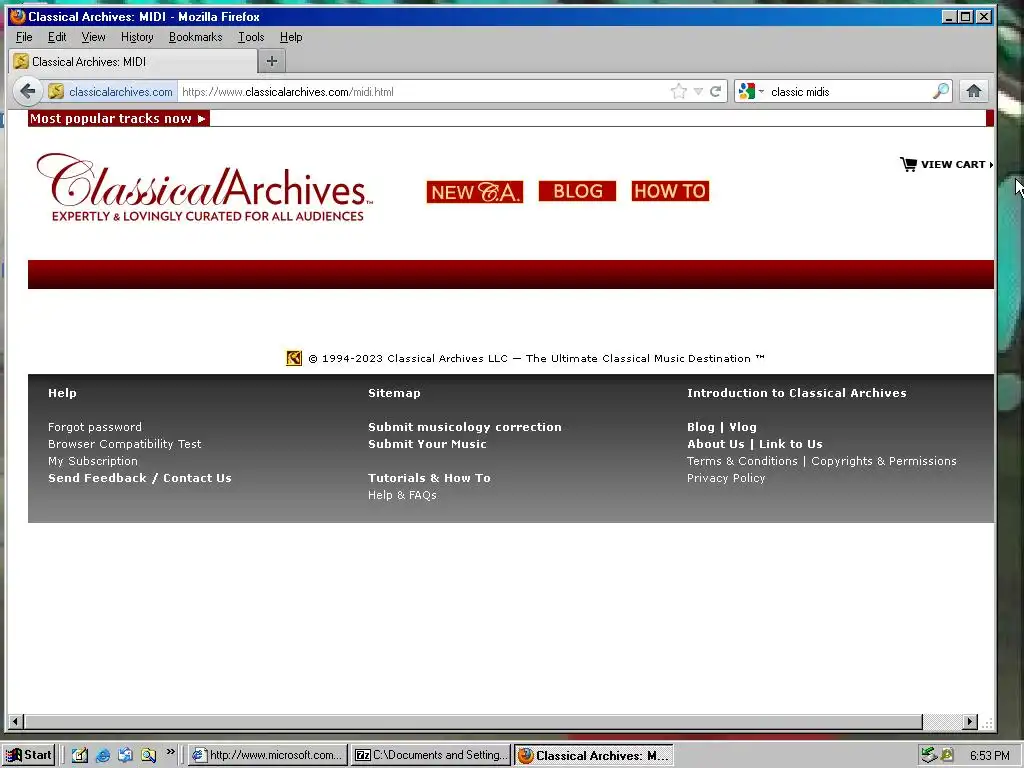Click the yellow system tray icon
This screenshot has width=1024, height=768.
[947, 755]
